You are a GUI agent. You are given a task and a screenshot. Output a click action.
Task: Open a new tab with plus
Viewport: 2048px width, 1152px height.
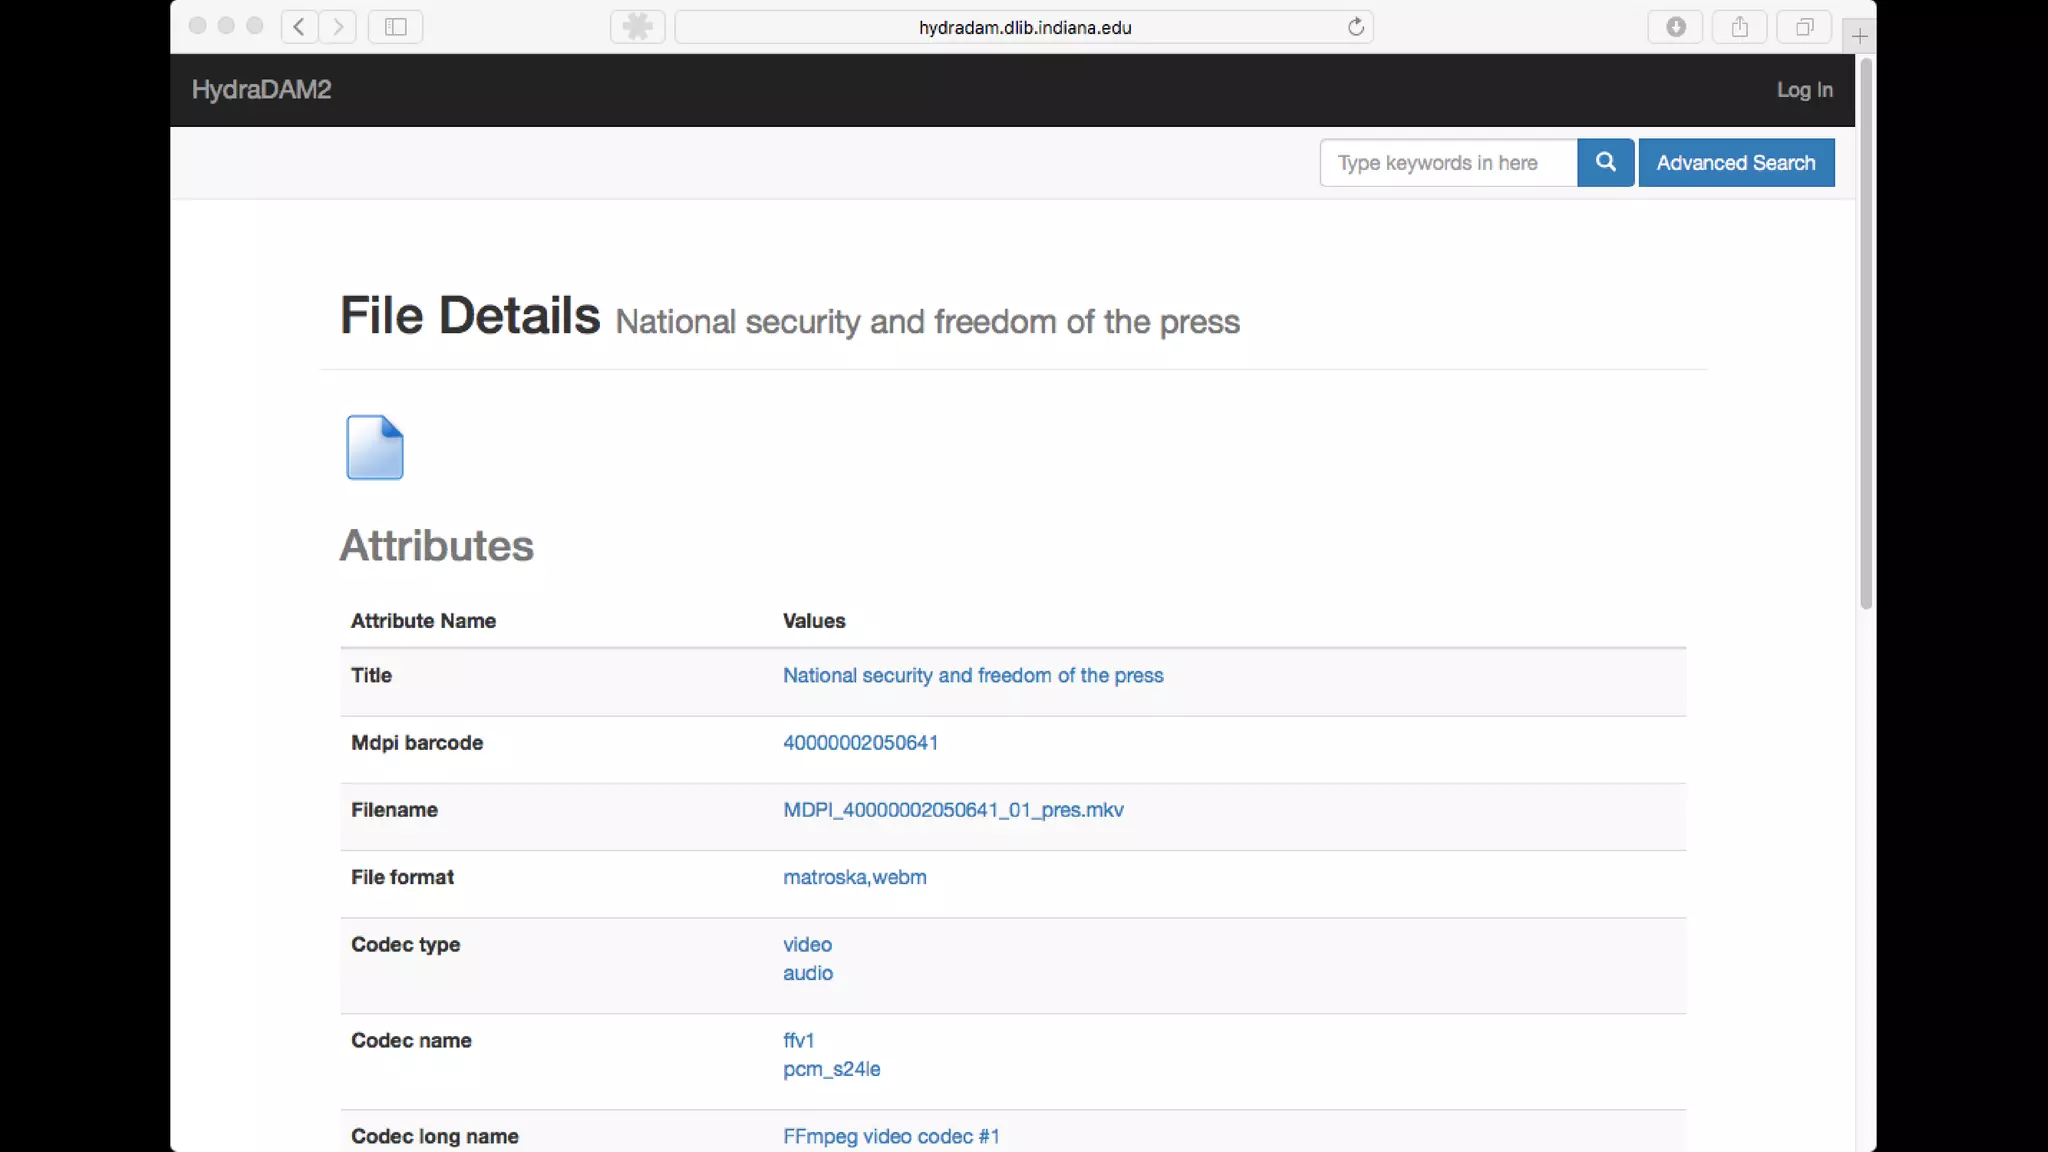pyautogui.click(x=1859, y=37)
